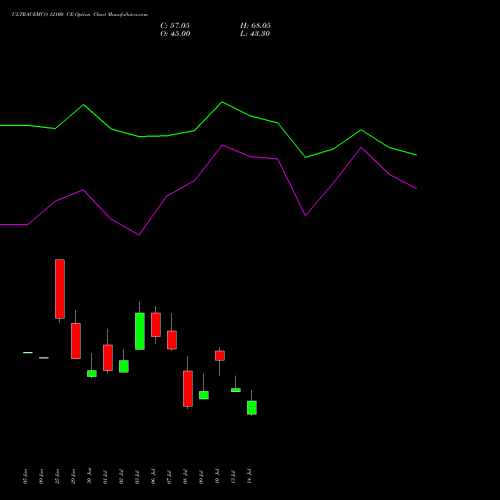Image resolution: width=500 pixels, height=500 pixels.
Task: Select the red candlestick for 29 Jun
Action: (76, 341)
